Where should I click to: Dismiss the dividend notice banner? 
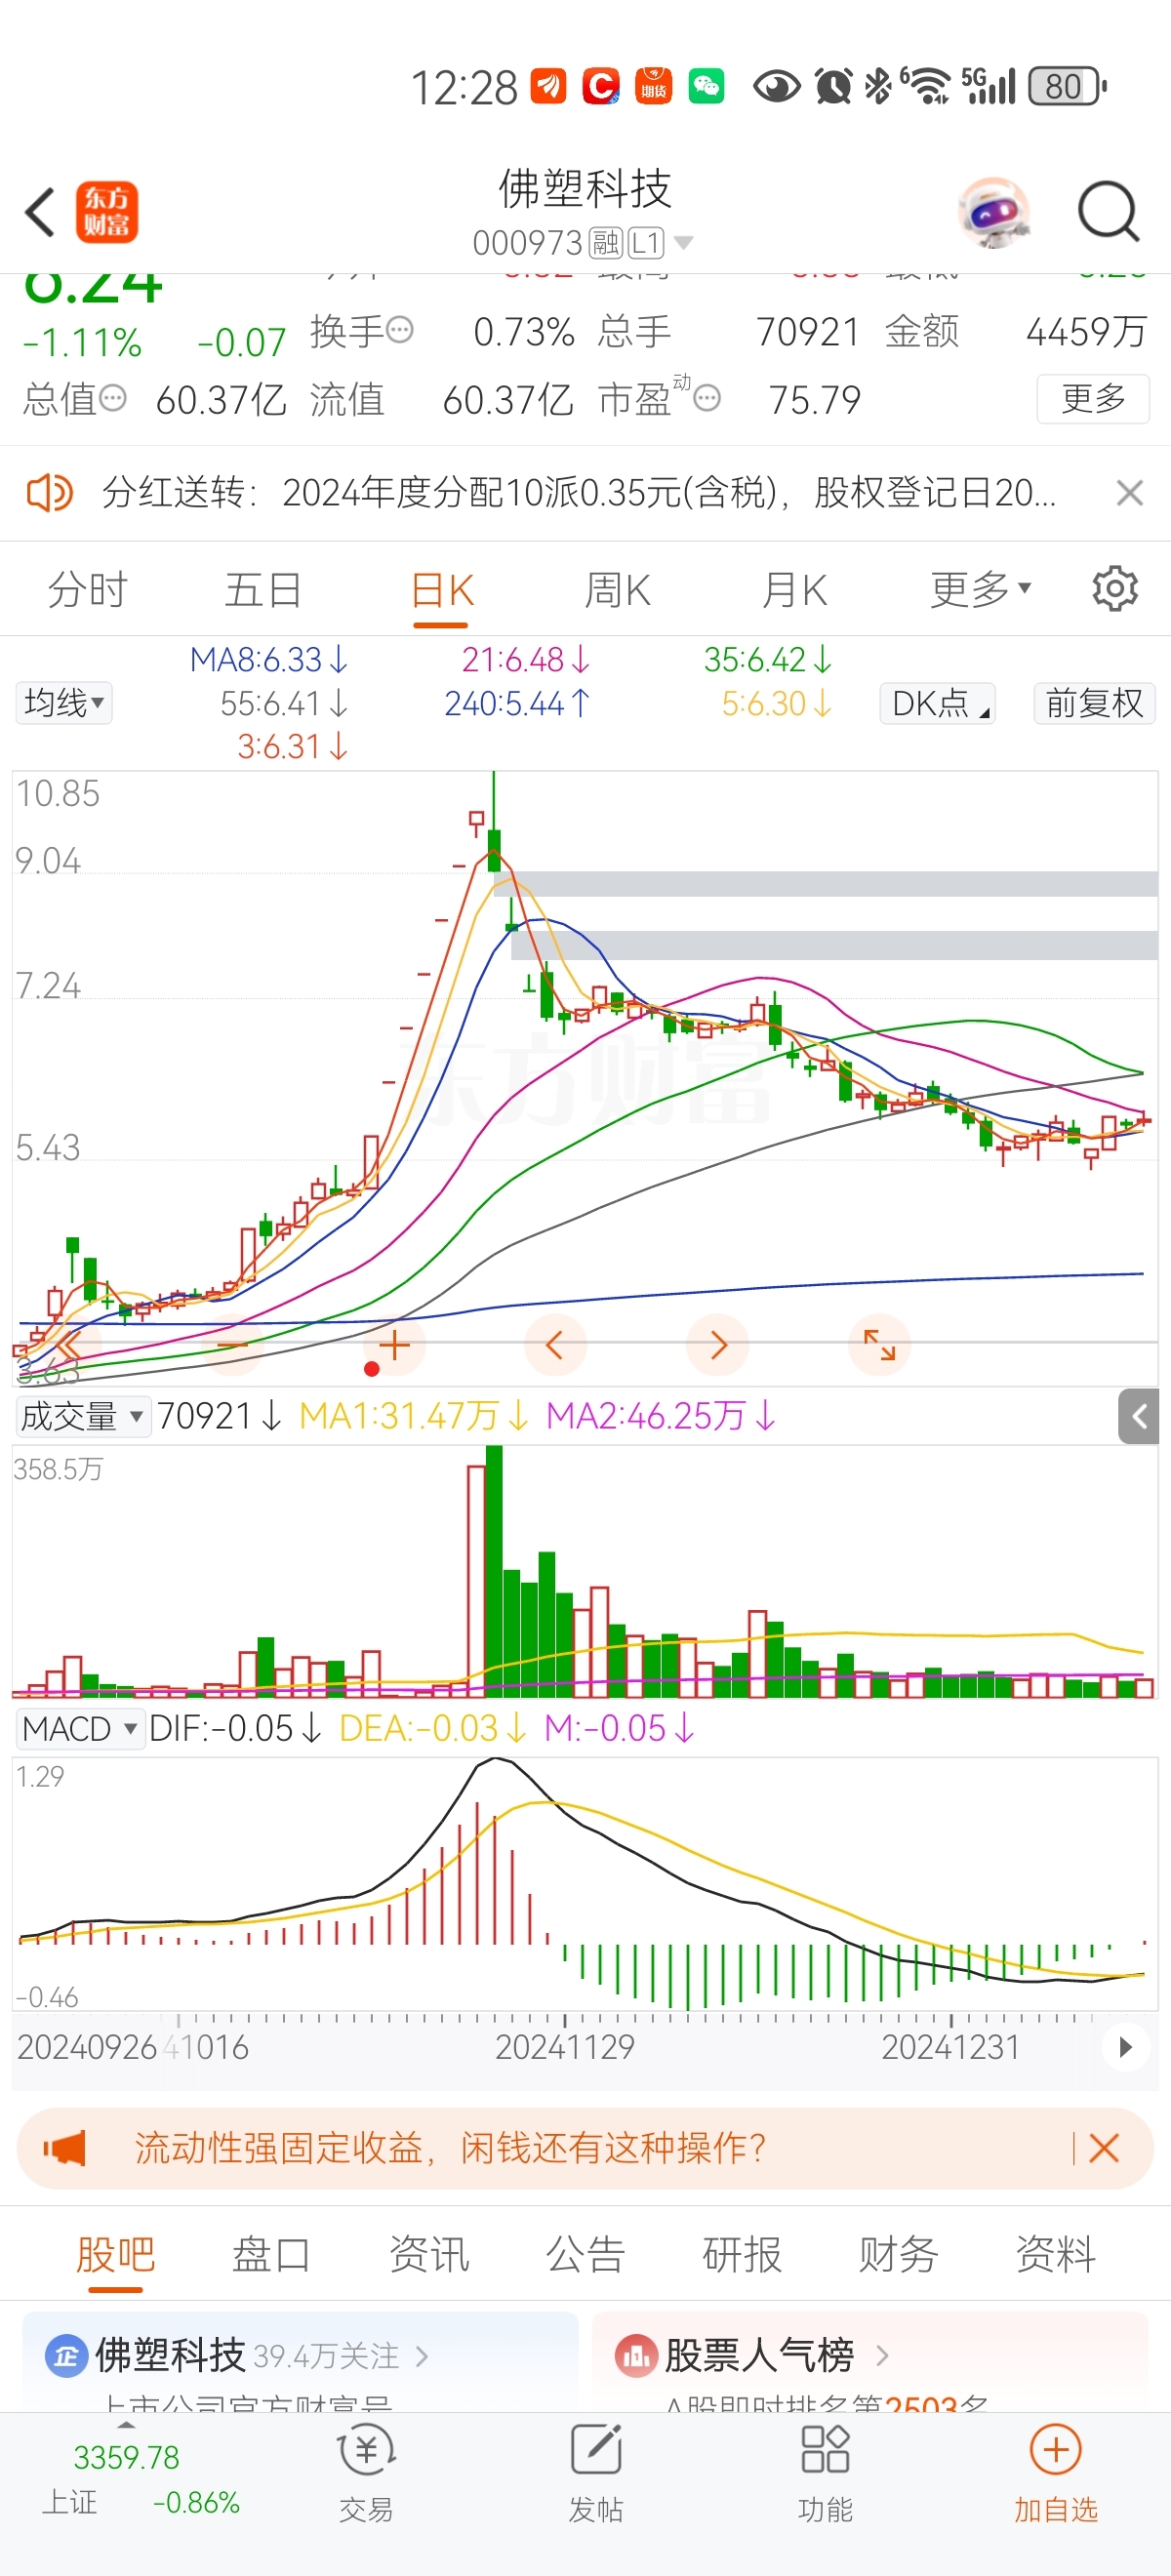1130,493
